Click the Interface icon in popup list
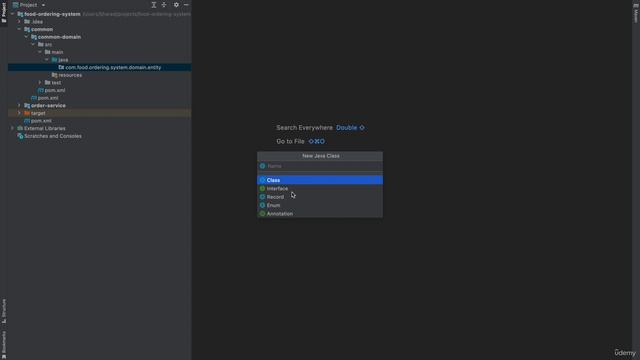The image size is (640, 360). click(262, 189)
